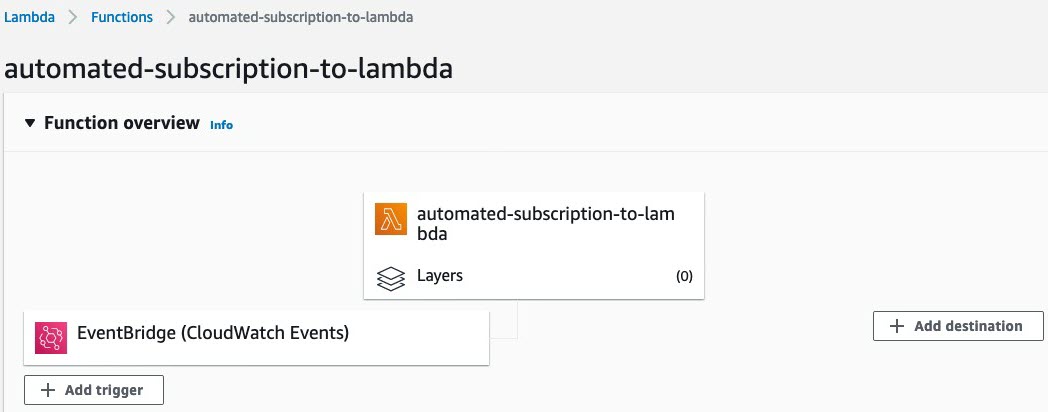The image size is (1048, 412).
Task: Click the plus icon on Add destination
Action: coord(896,326)
